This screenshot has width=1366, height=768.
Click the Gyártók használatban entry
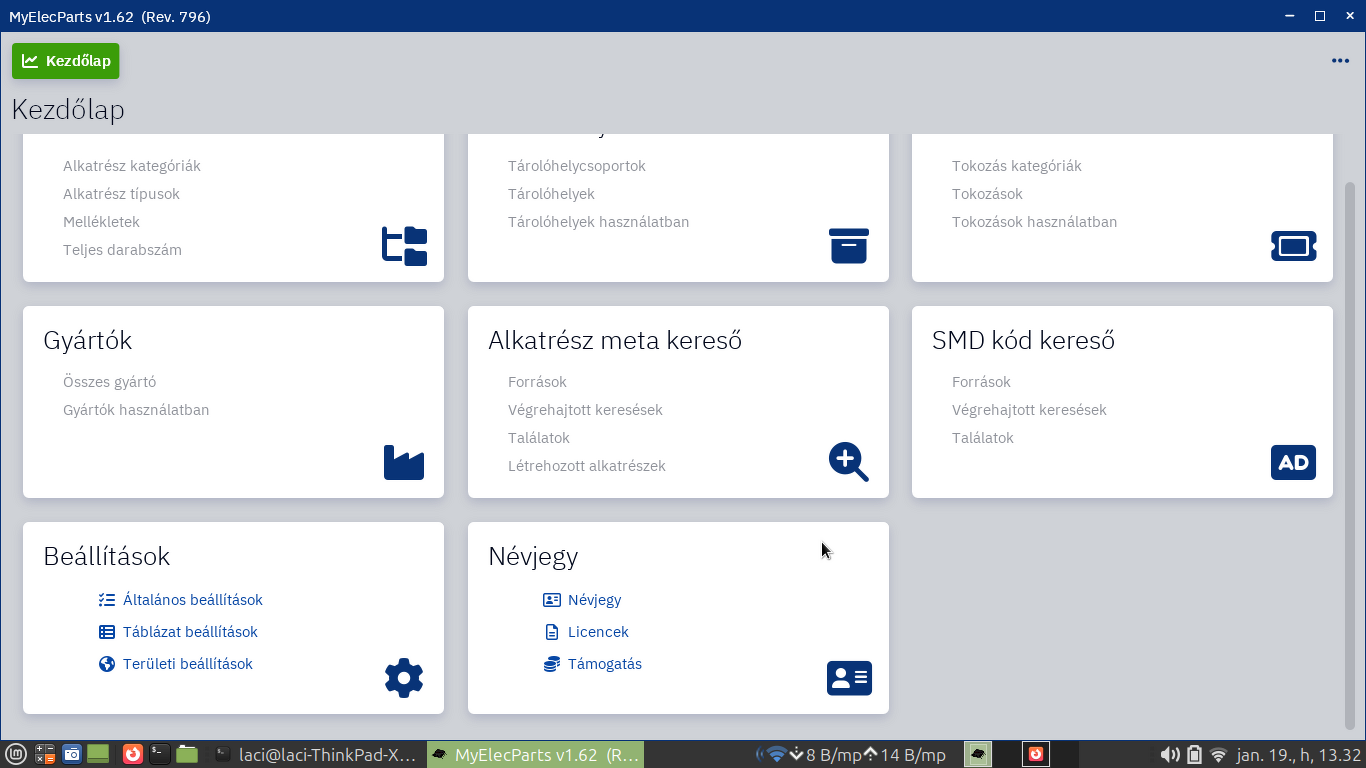point(136,410)
